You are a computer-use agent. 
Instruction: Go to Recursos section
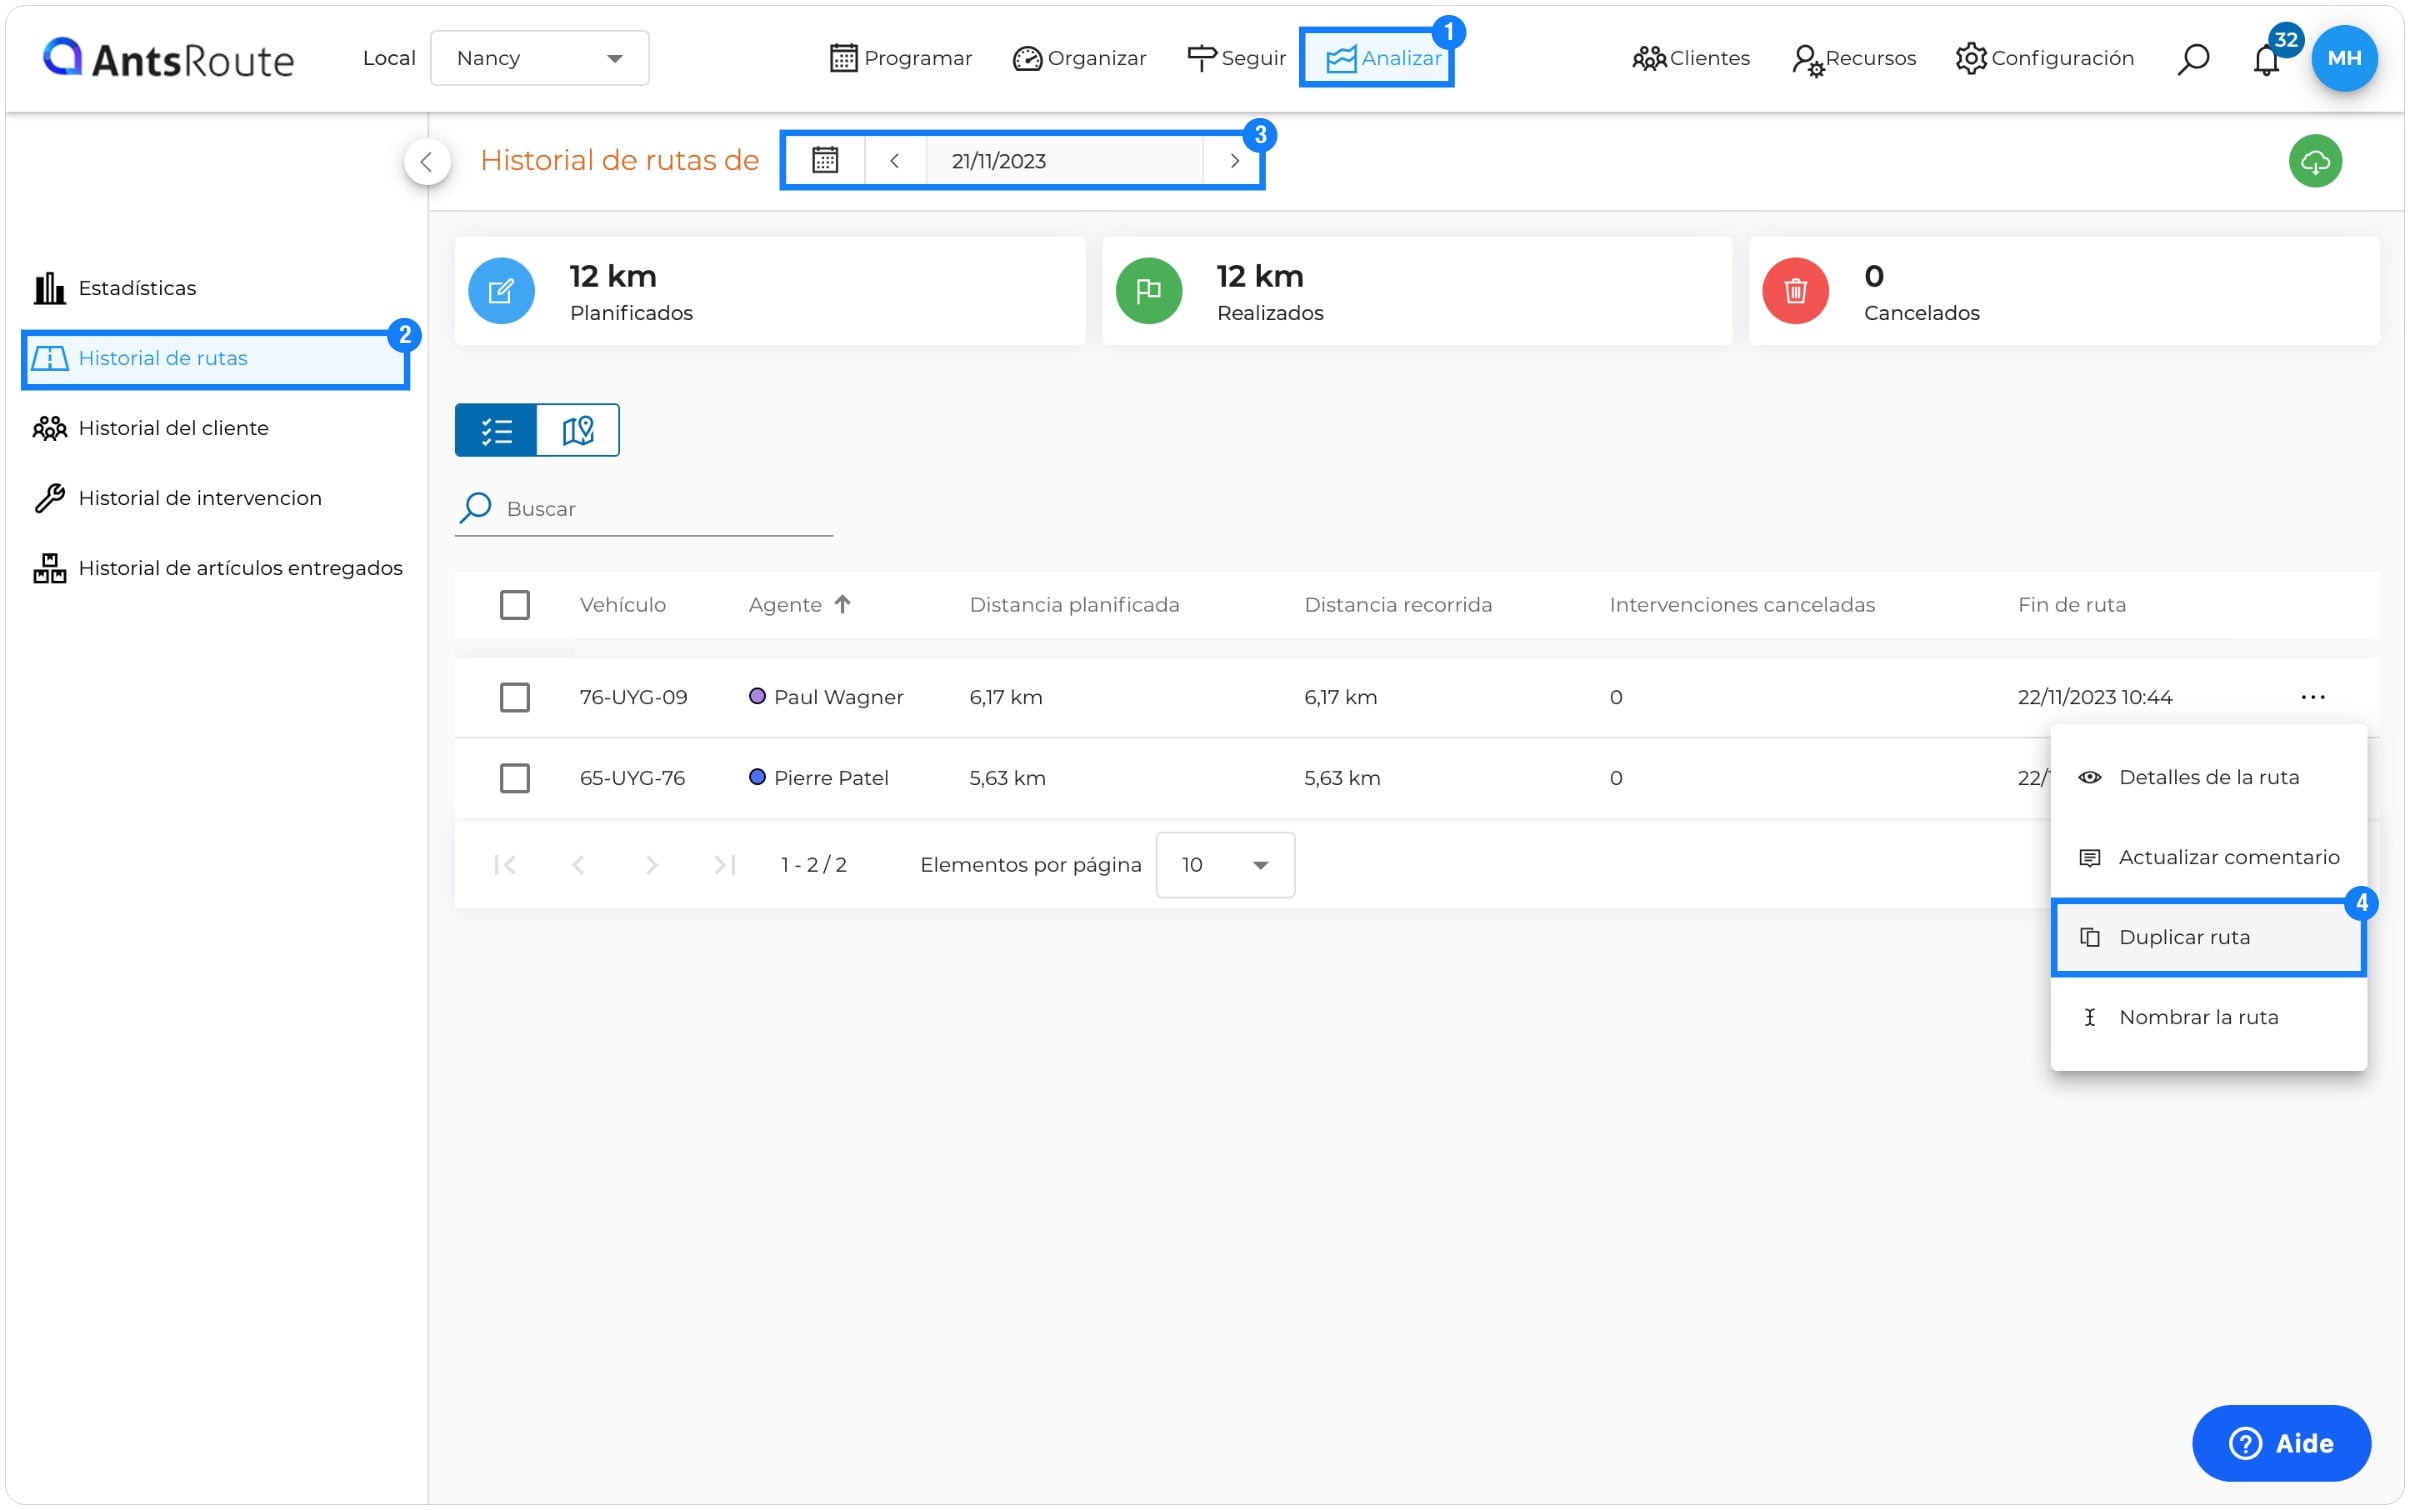pyautogui.click(x=1854, y=58)
